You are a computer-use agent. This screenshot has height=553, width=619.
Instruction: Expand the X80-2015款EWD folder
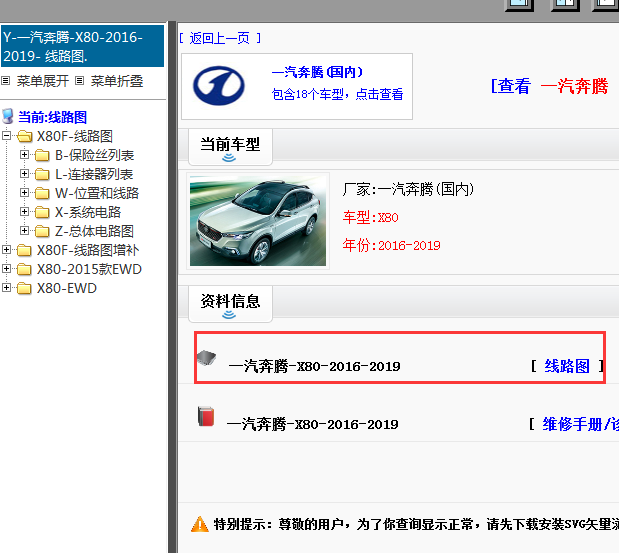point(6,268)
